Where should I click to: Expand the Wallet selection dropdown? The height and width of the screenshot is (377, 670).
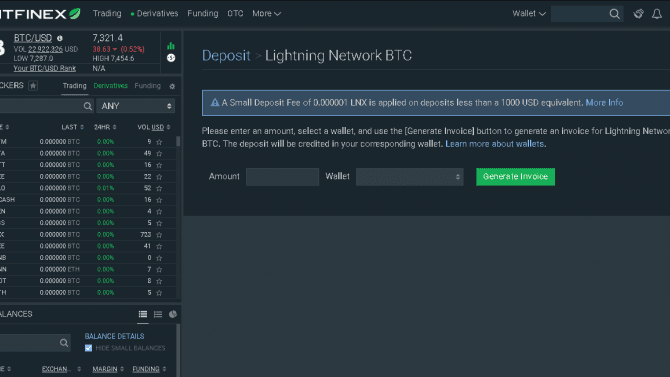pyautogui.click(x=409, y=177)
